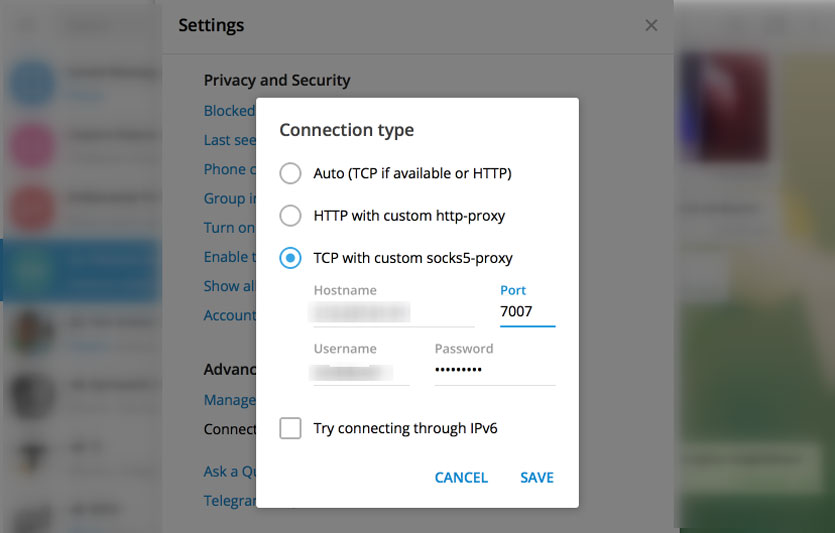Screen dimensions: 835x533
Task: Select TCP with custom socks5-proxy radio button
Action: tap(290, 258)
